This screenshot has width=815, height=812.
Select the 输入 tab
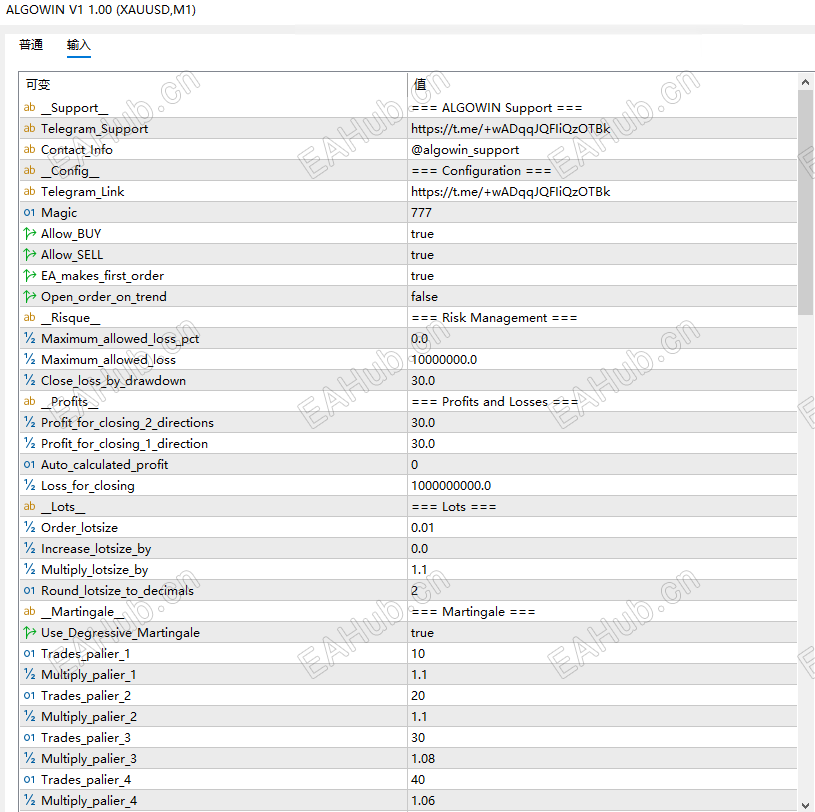coord(78,45)
